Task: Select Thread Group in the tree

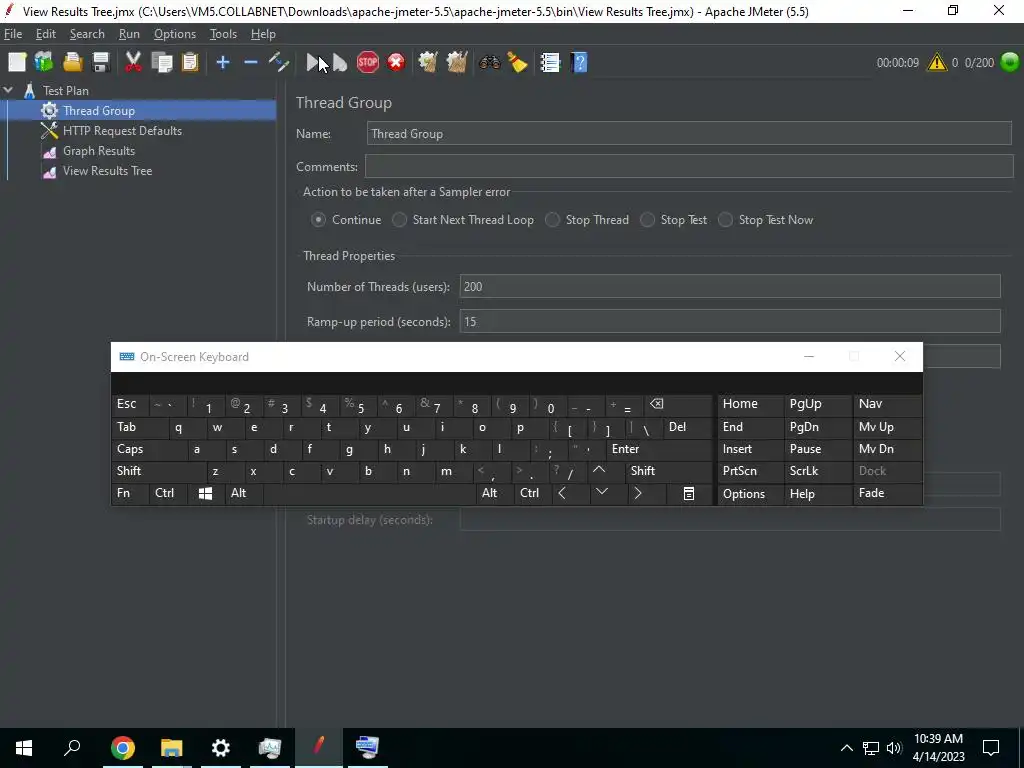Action: tap(99, 111)
